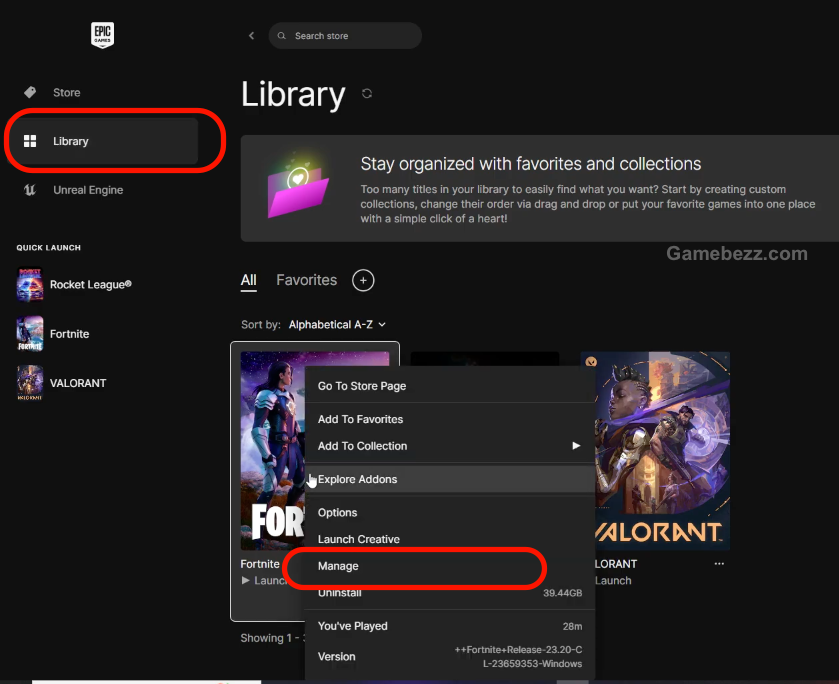
Task: Click the VALORANT game cover art
Action: 662,451
